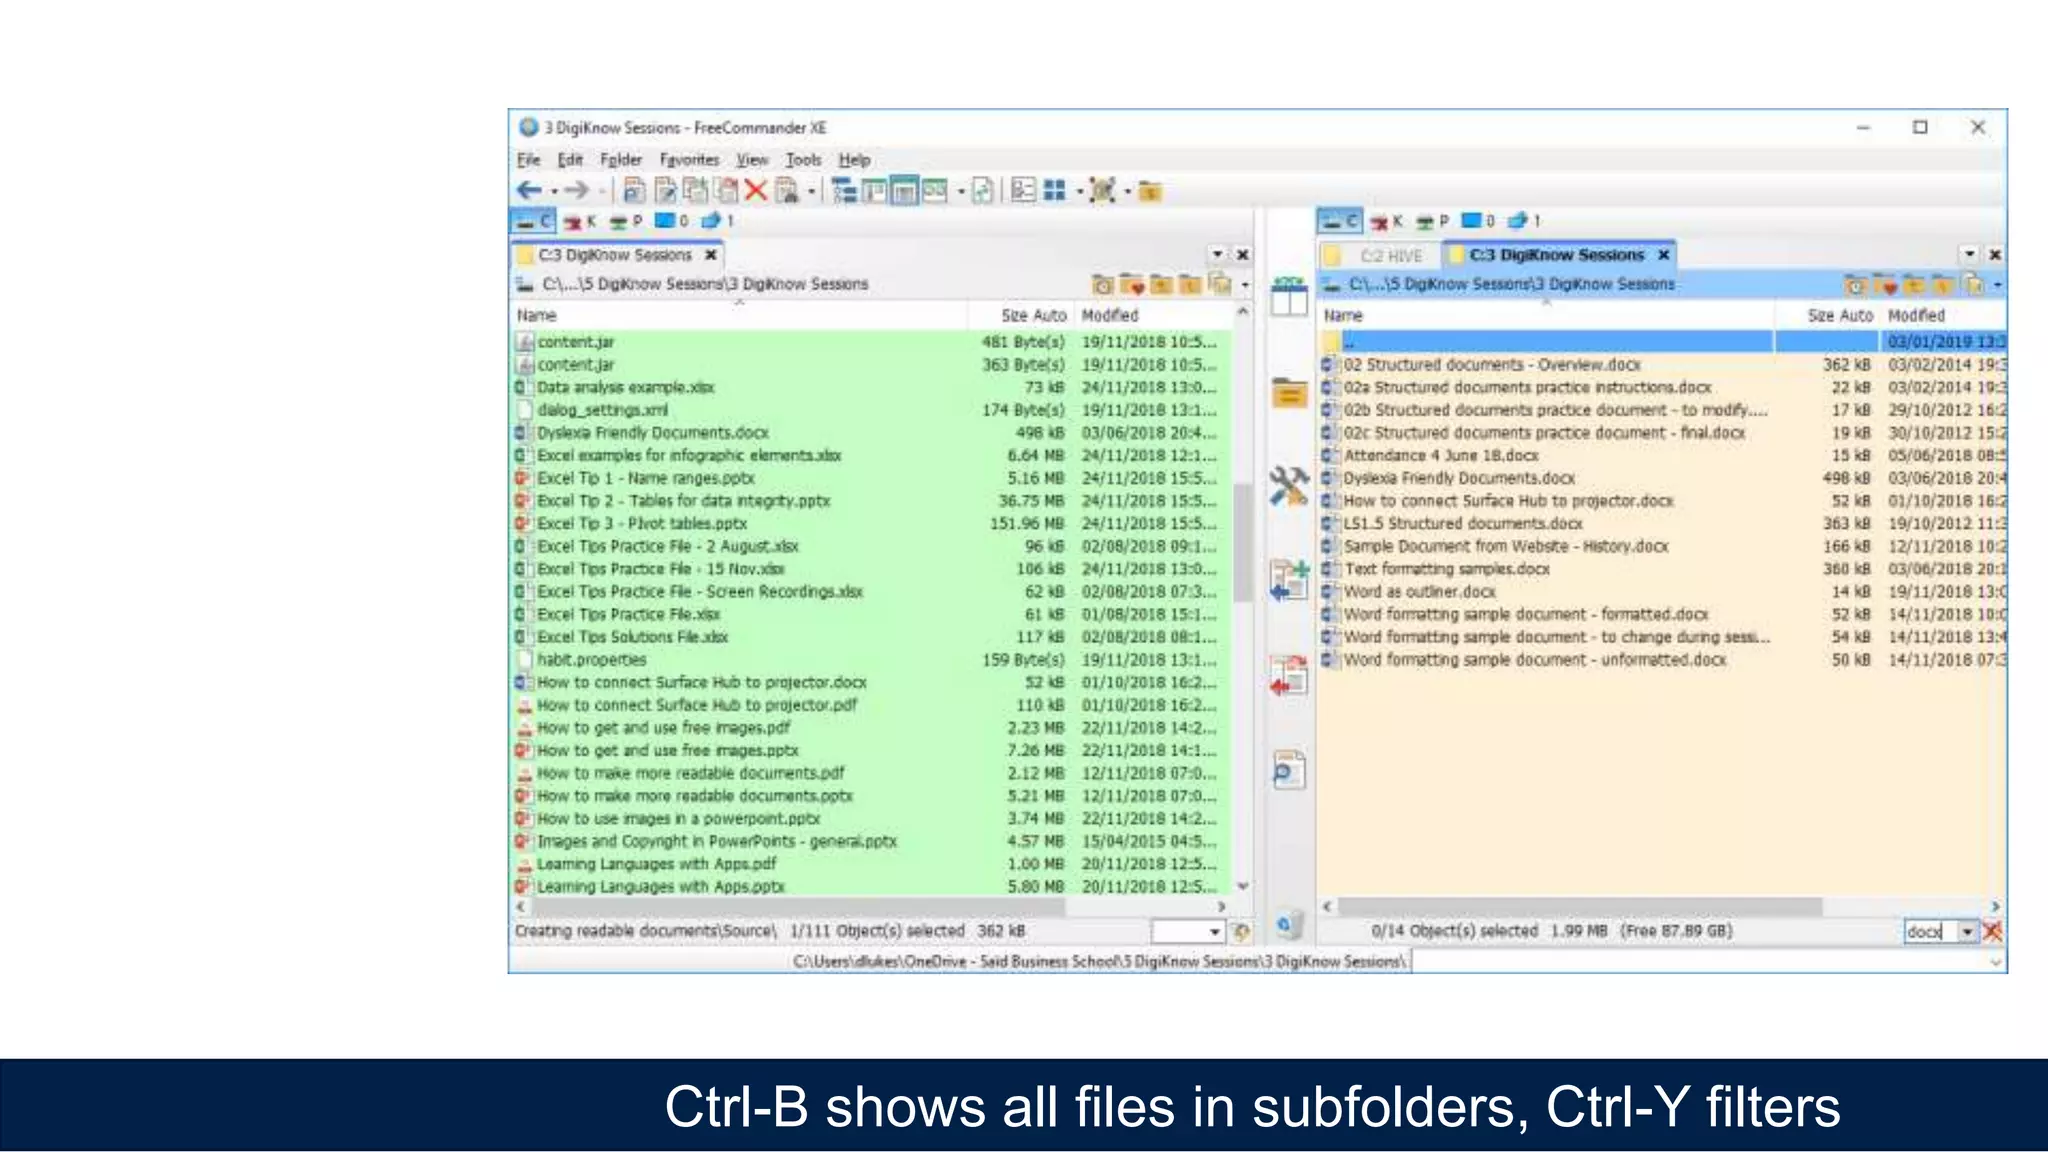
Task: Open dropdown arrow next to back button
Action: coord(554,191)
